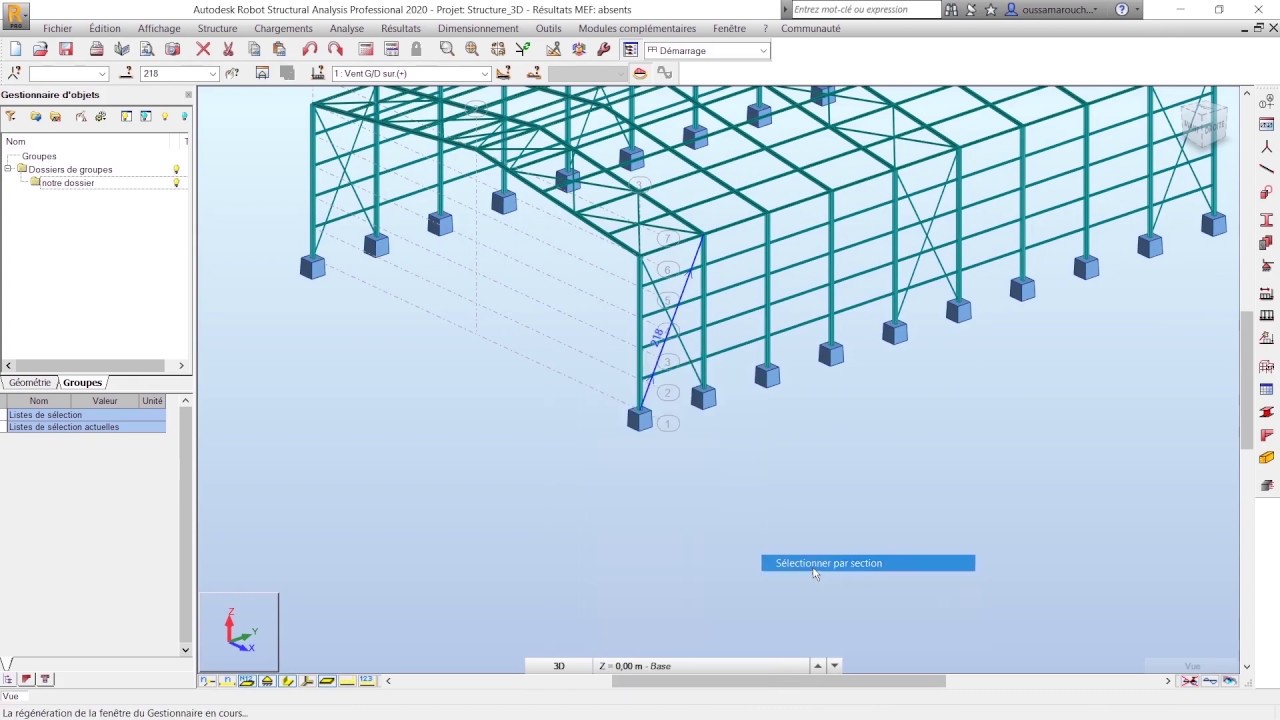
Task: Toggle visibility bulb for notre dossier
Action: (177, 183)
